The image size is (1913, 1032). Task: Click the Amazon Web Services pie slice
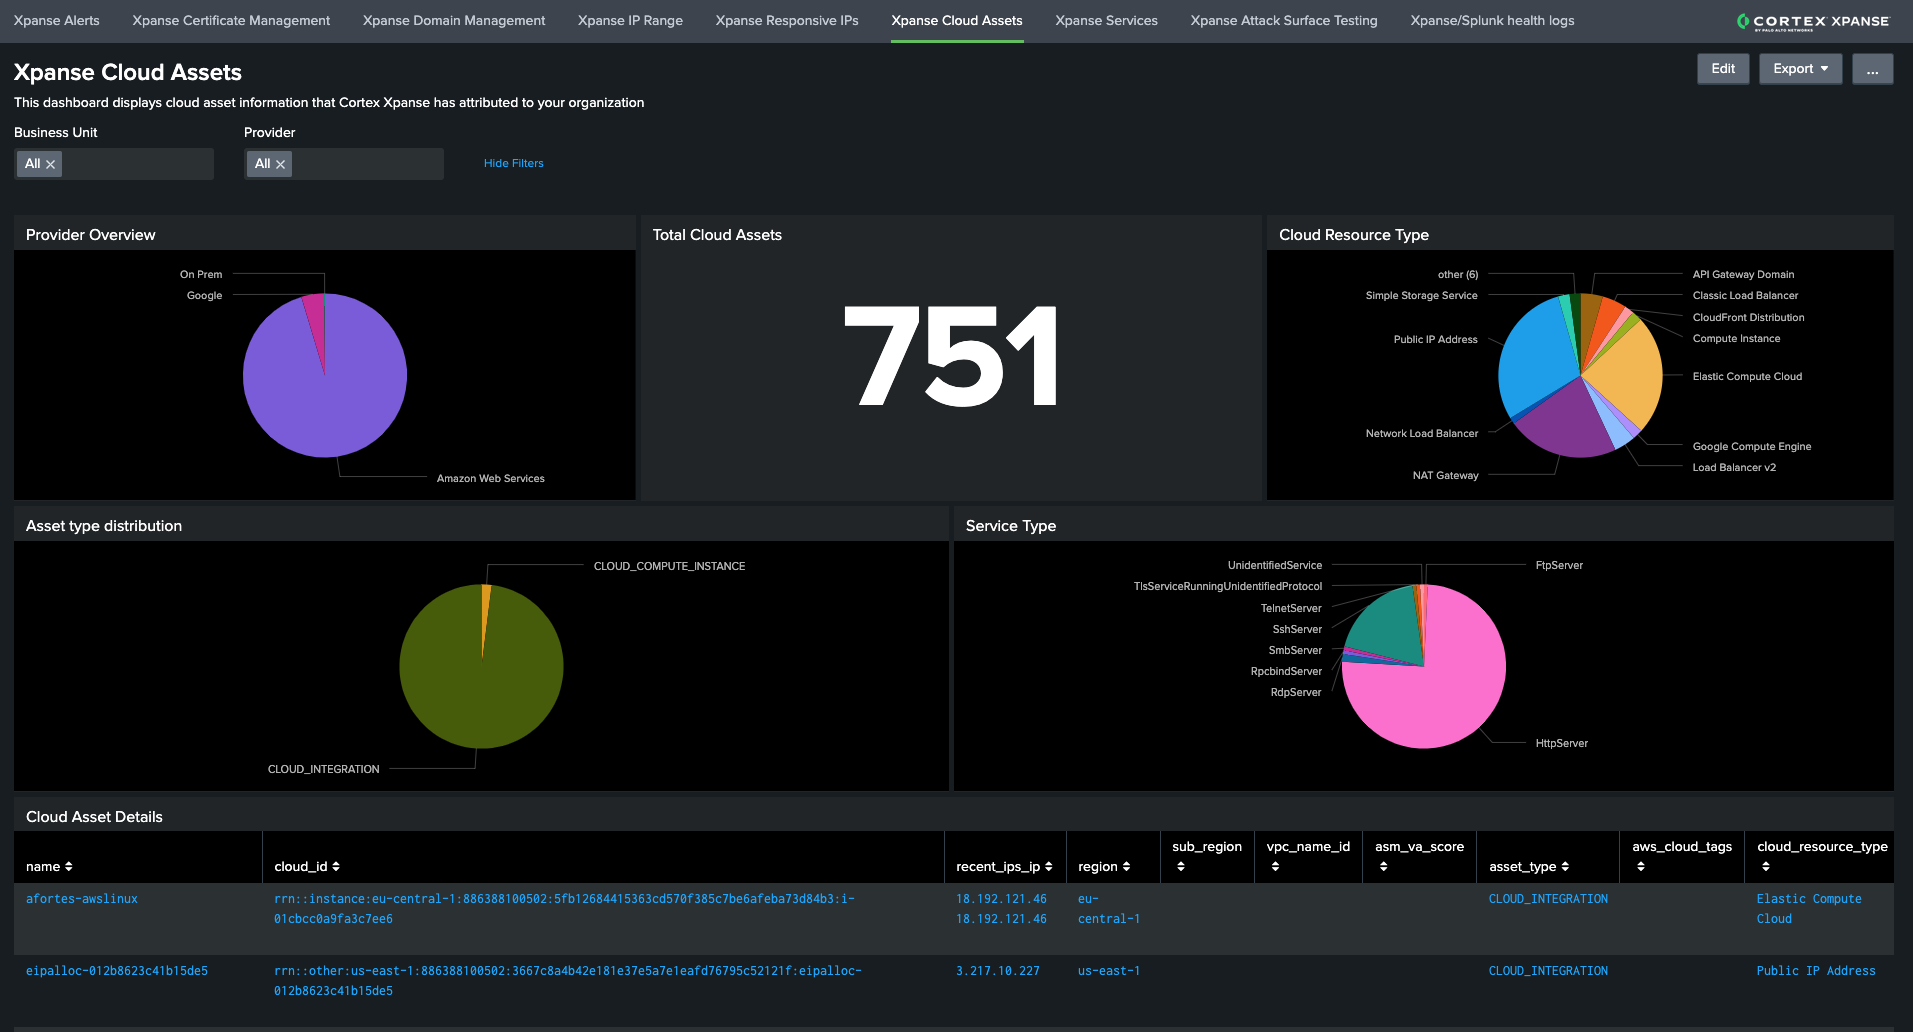click(x=325, y=400)
